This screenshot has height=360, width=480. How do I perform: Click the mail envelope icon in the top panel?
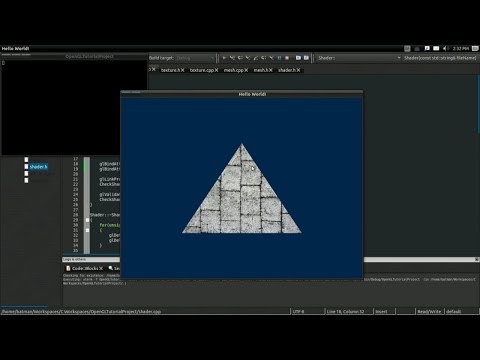tap(436, 49)
